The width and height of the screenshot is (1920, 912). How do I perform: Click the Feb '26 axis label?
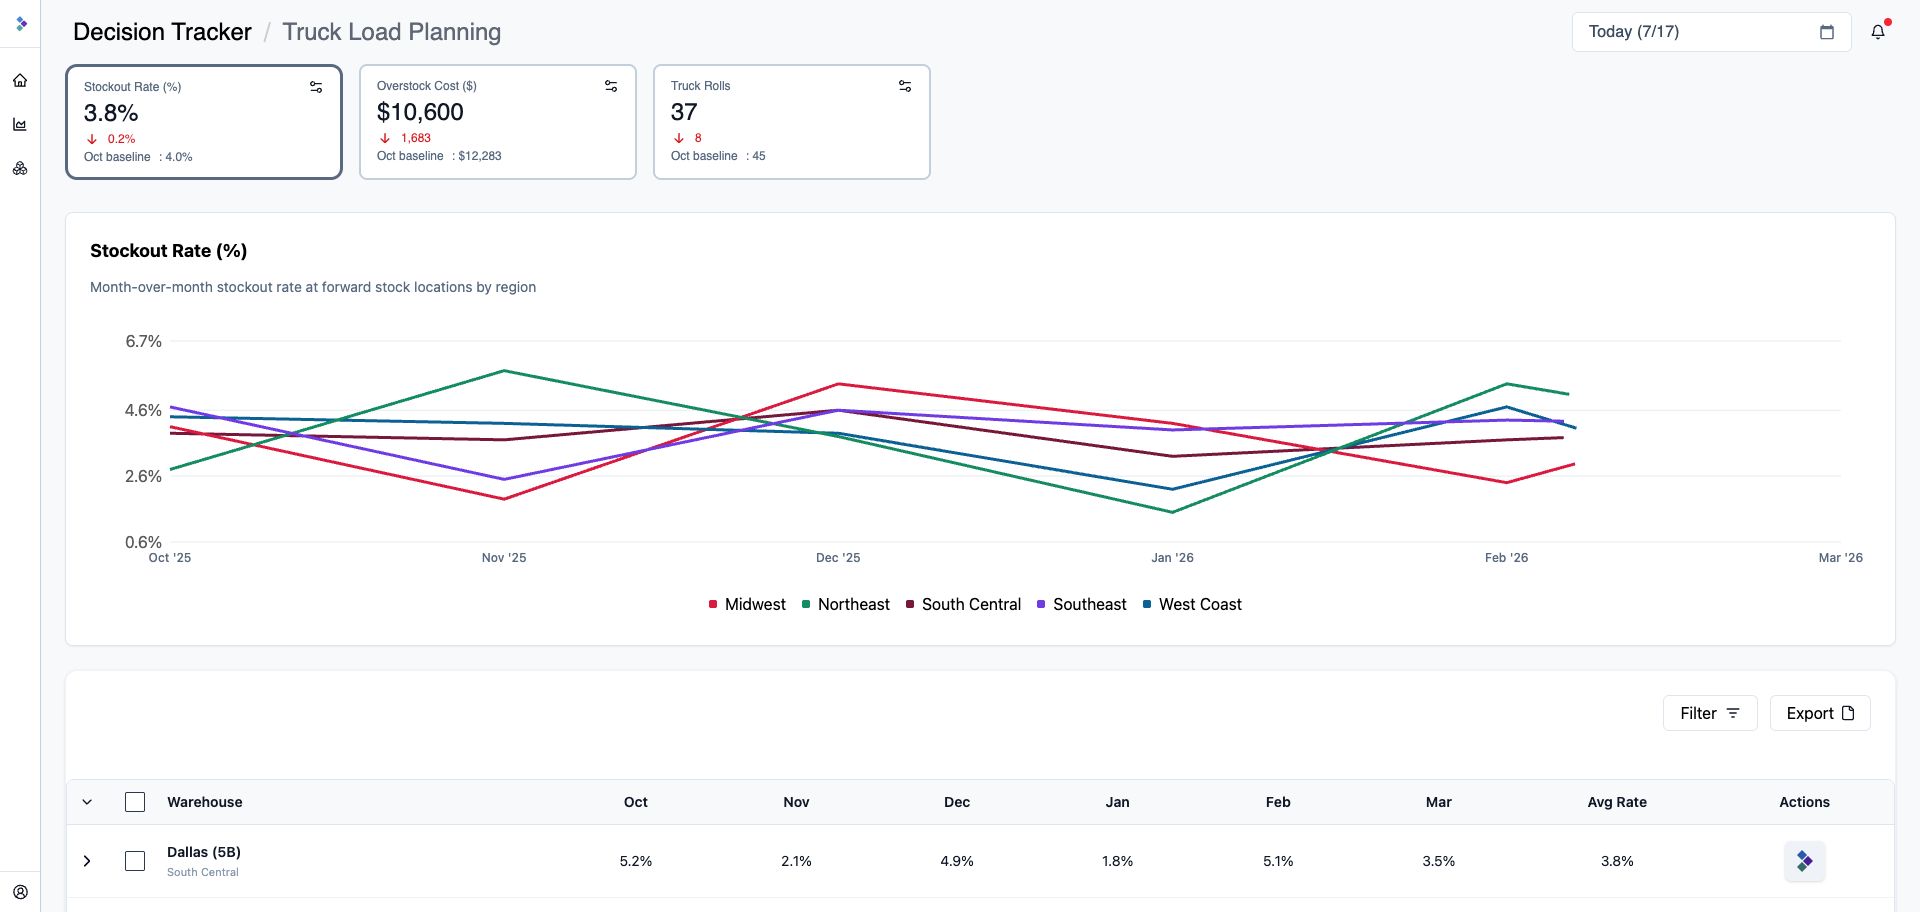click(1506, 558)
